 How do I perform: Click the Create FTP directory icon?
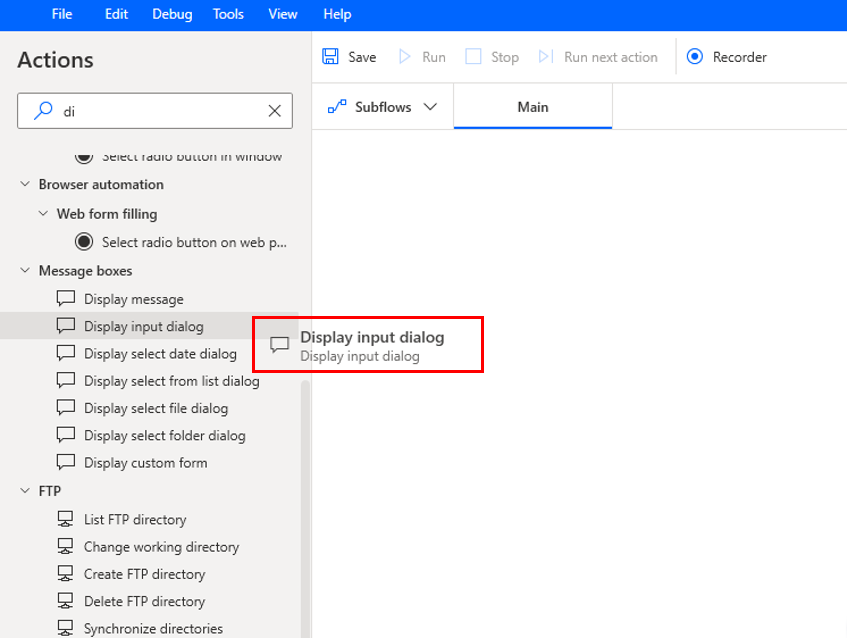(65, 573)
